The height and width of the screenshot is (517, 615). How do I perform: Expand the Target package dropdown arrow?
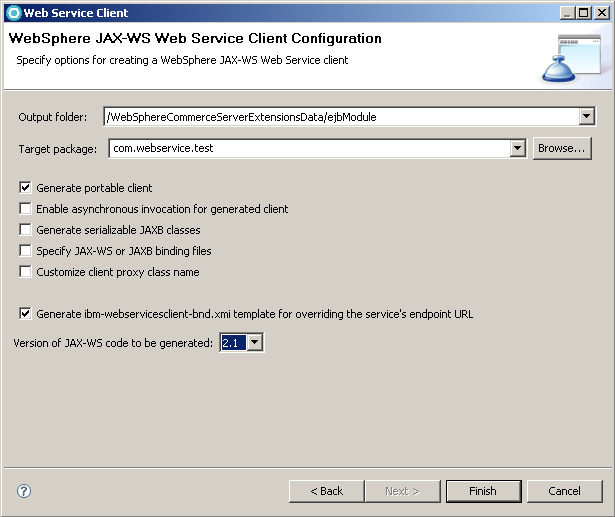(x=517, y=149)
